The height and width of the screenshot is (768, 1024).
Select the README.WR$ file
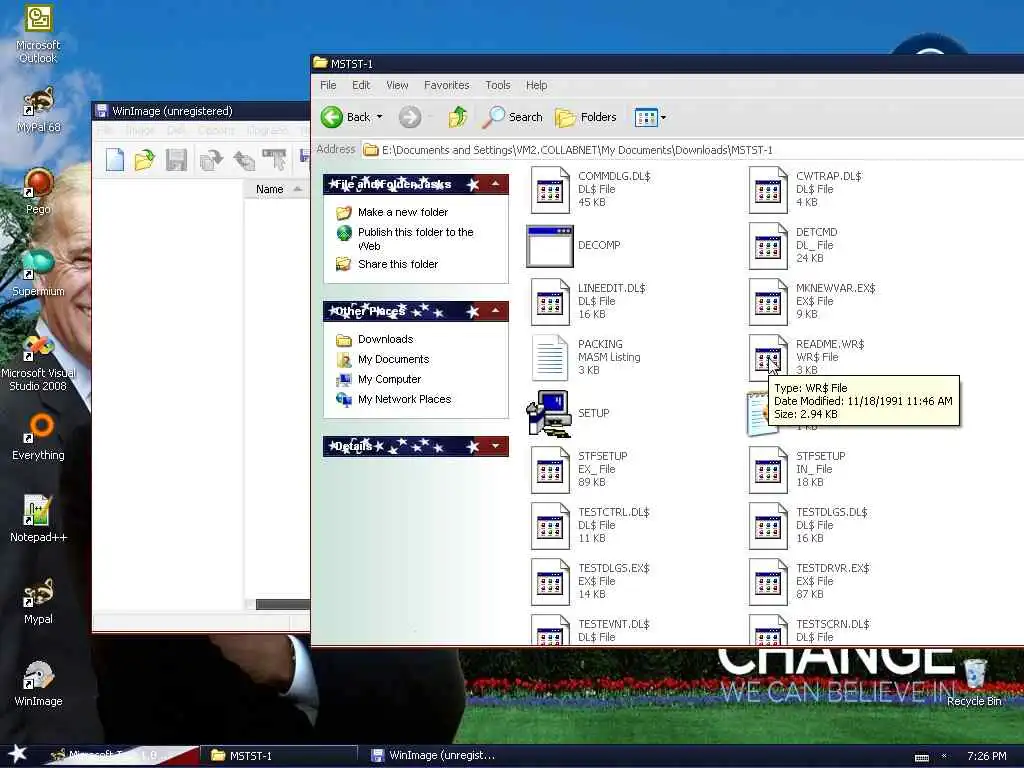tap(768, 357)
